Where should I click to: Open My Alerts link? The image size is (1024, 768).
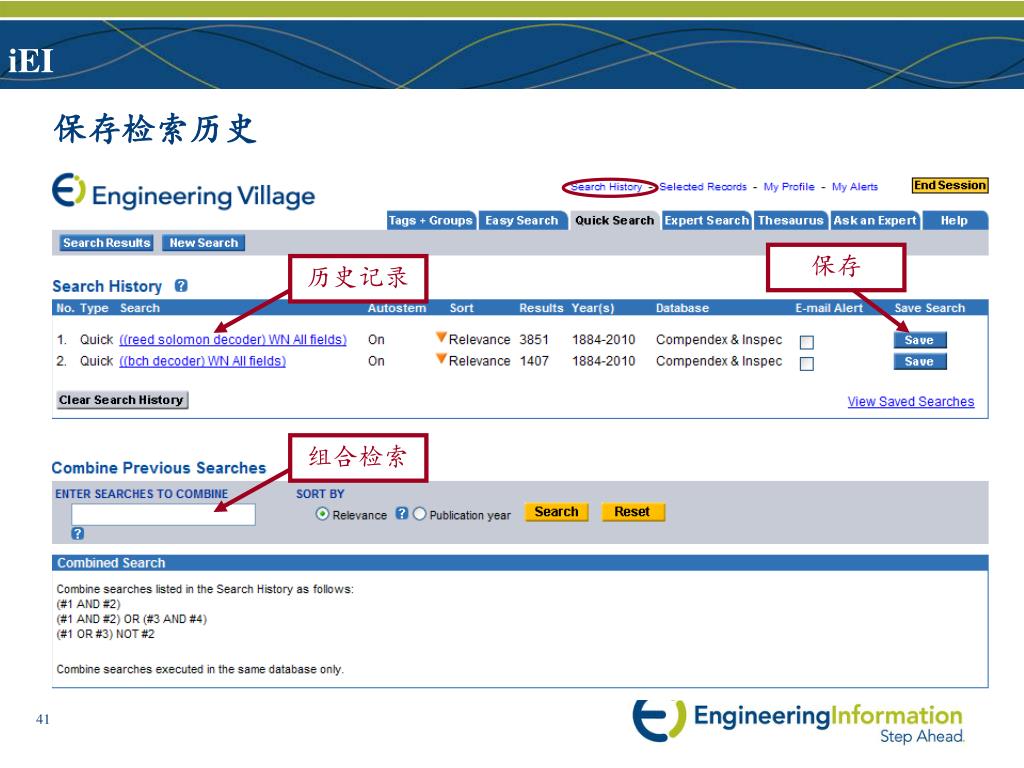855,187
